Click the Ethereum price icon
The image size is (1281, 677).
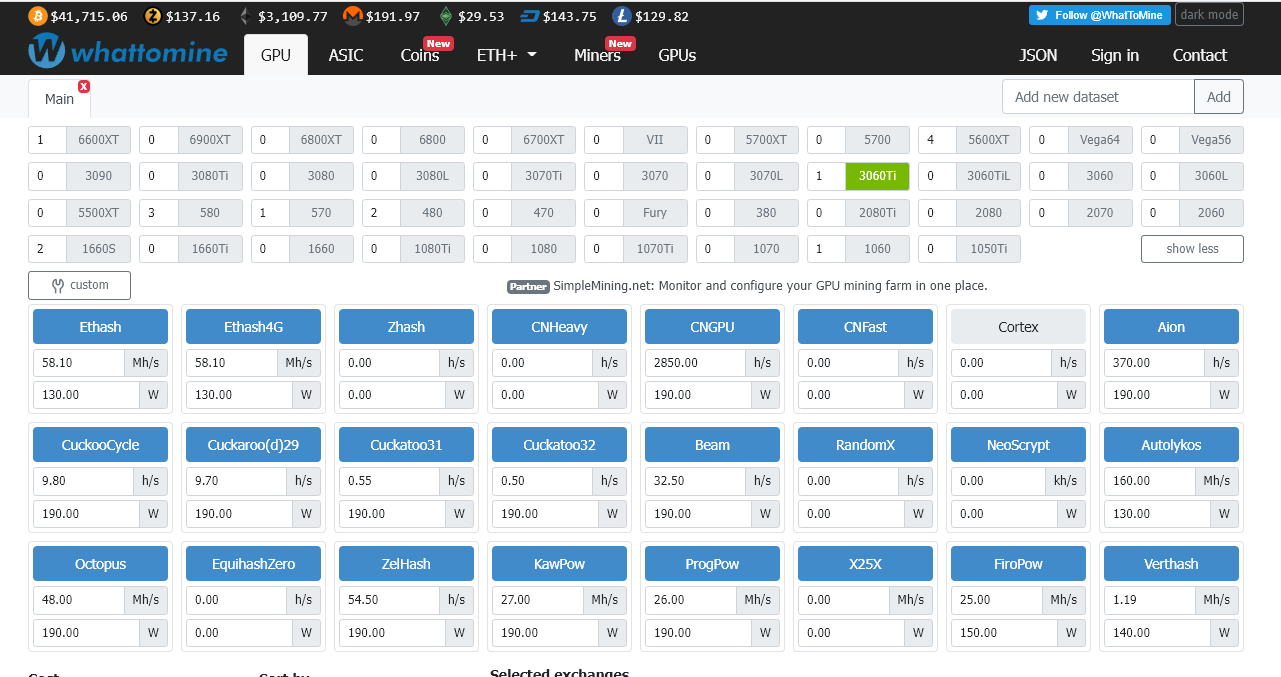pyautogui.click(x=247, y=16)
